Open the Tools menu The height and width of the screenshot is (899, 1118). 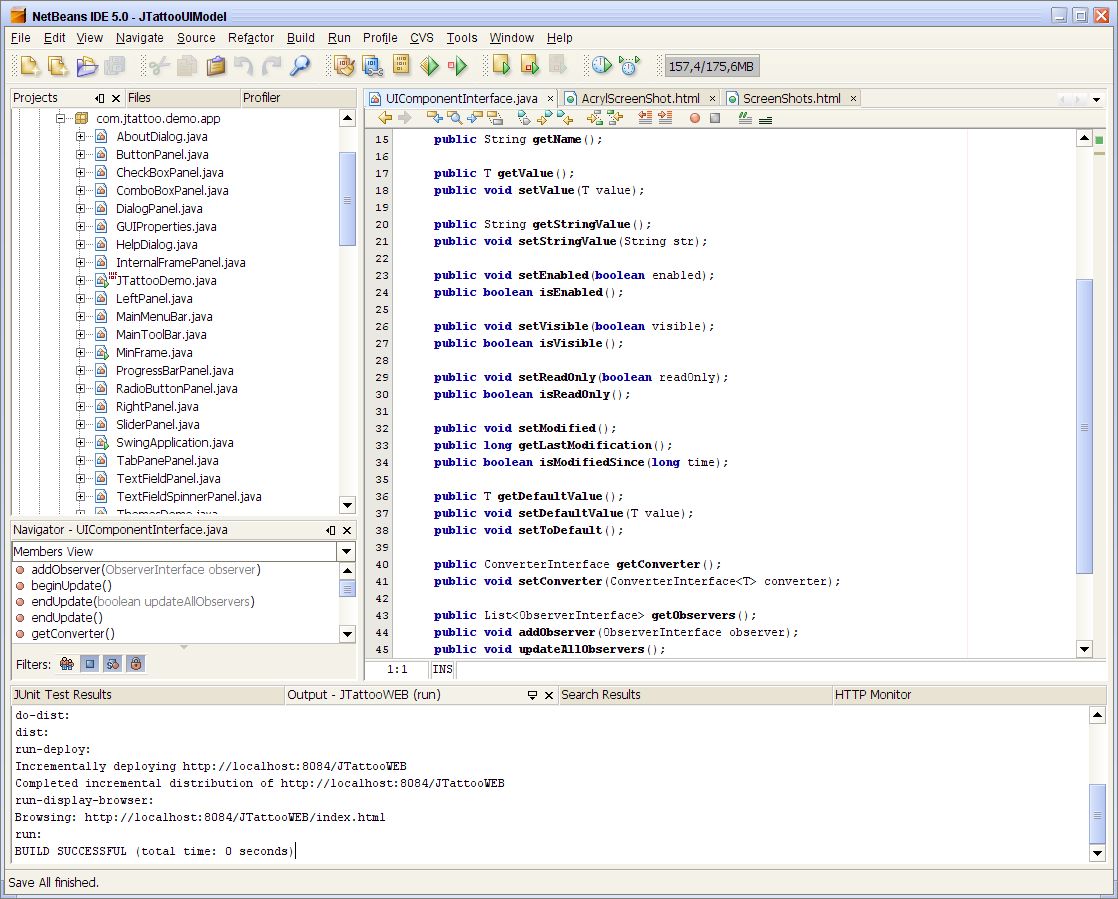pyautogui.click(x=461, y=38)
